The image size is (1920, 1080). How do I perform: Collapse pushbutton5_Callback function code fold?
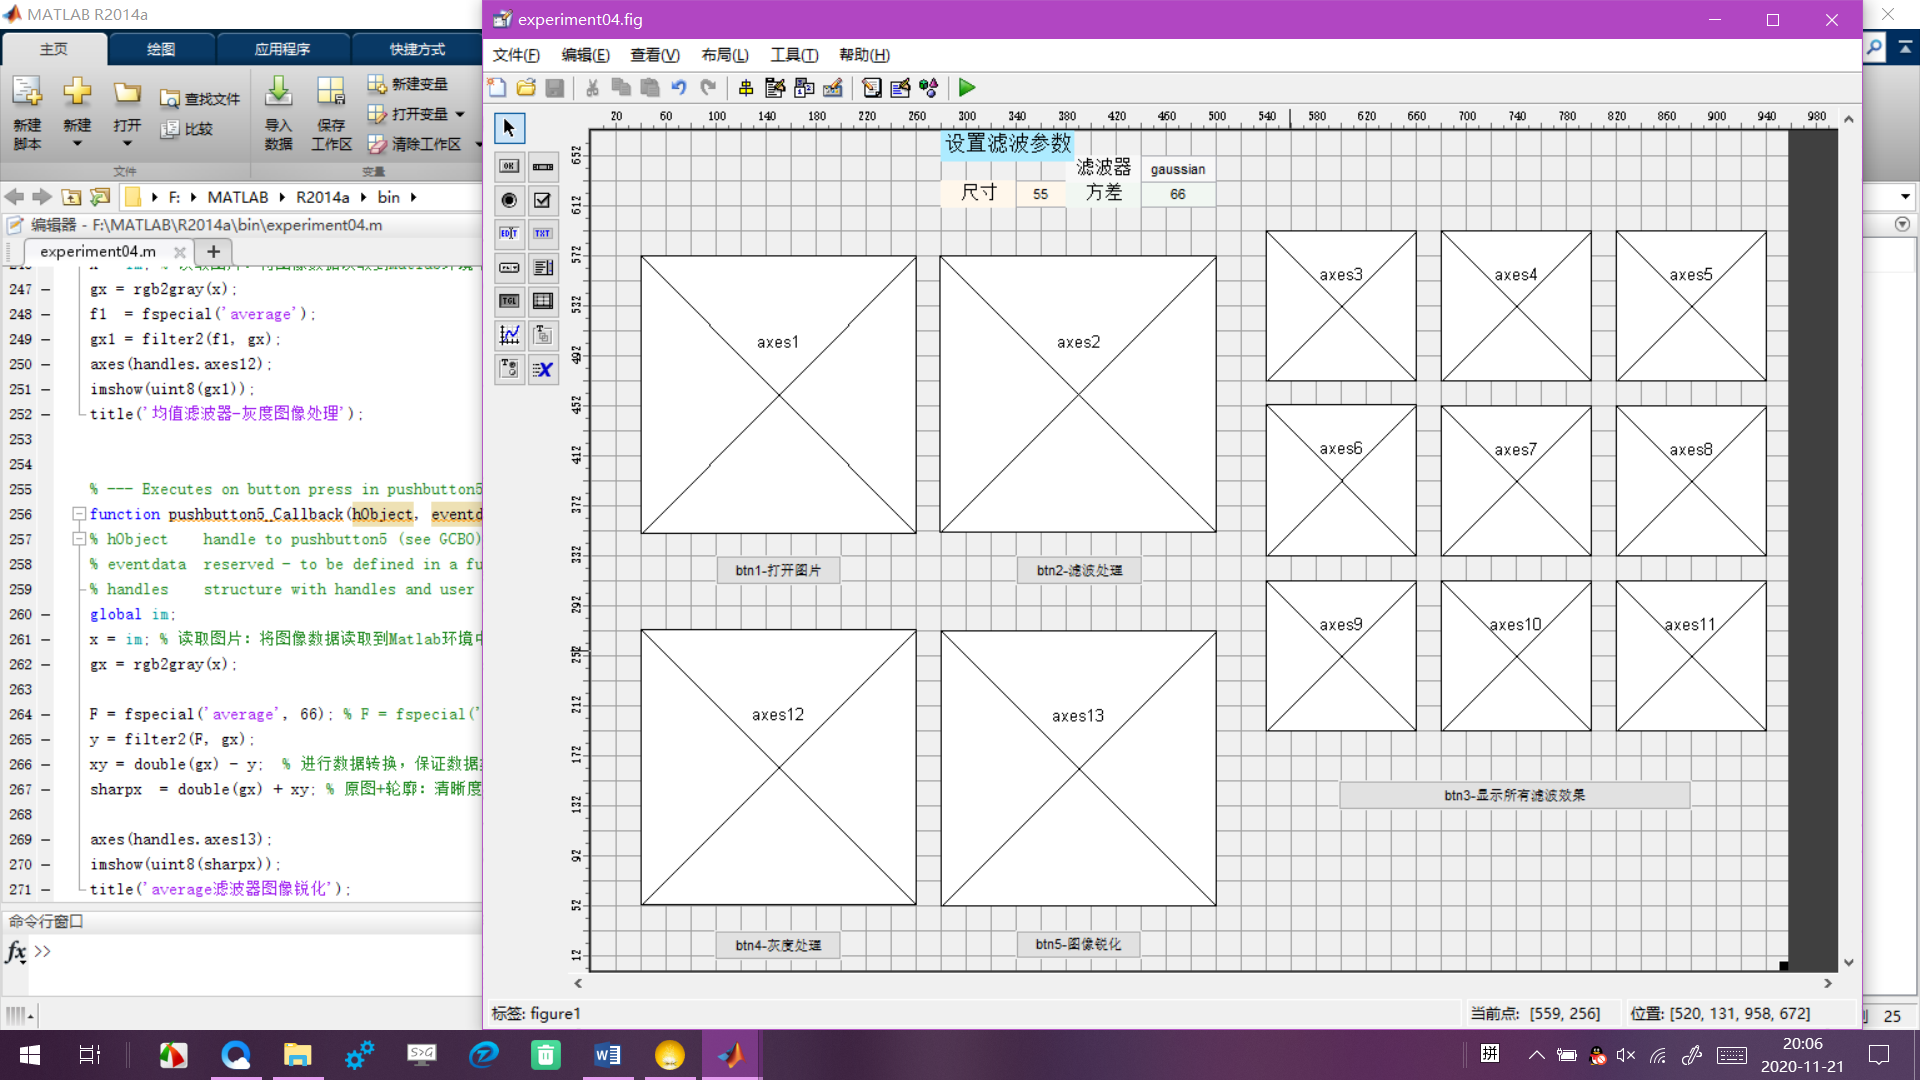pos(78,514)
